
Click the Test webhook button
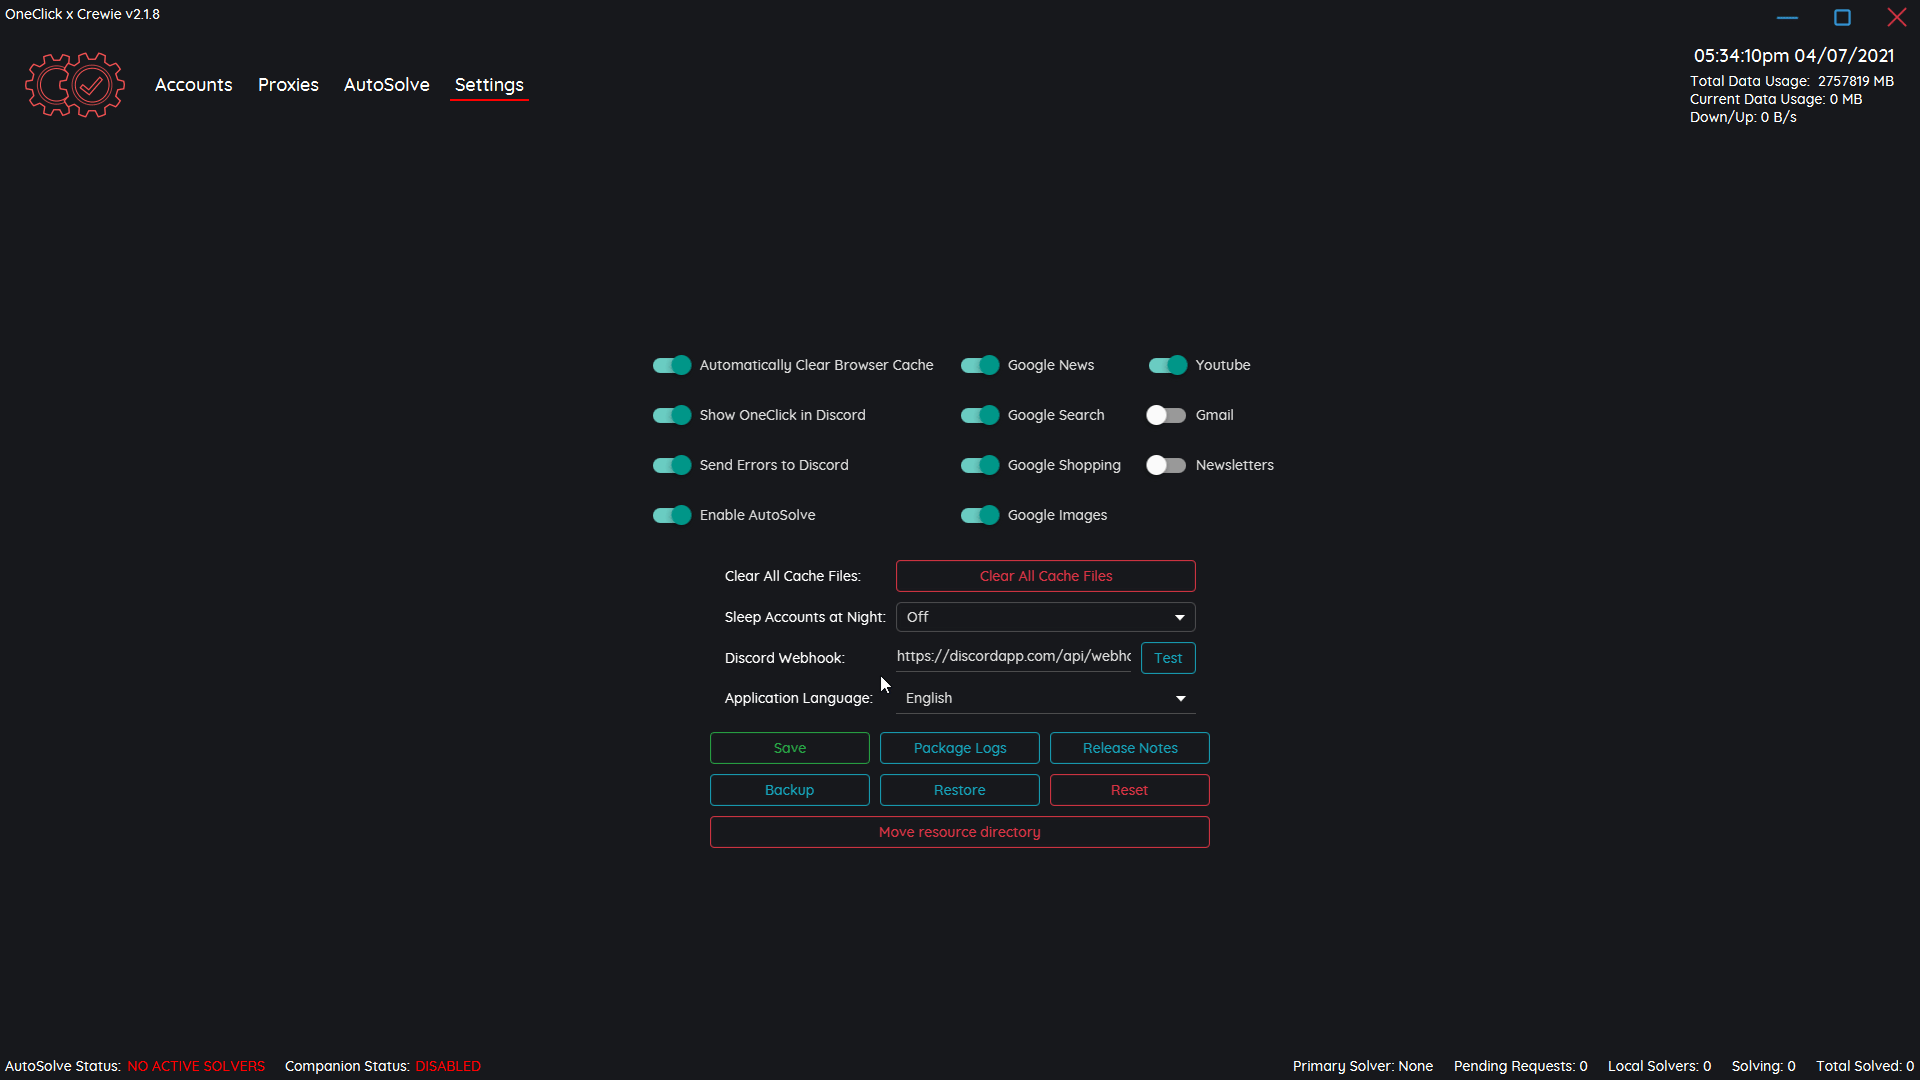pyautogui.click(x=1168, y=657)
